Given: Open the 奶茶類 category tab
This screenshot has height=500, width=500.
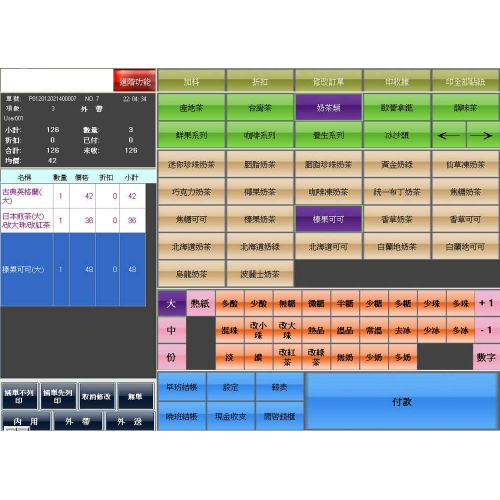Looking at the screenshot, I should [328, 107].
